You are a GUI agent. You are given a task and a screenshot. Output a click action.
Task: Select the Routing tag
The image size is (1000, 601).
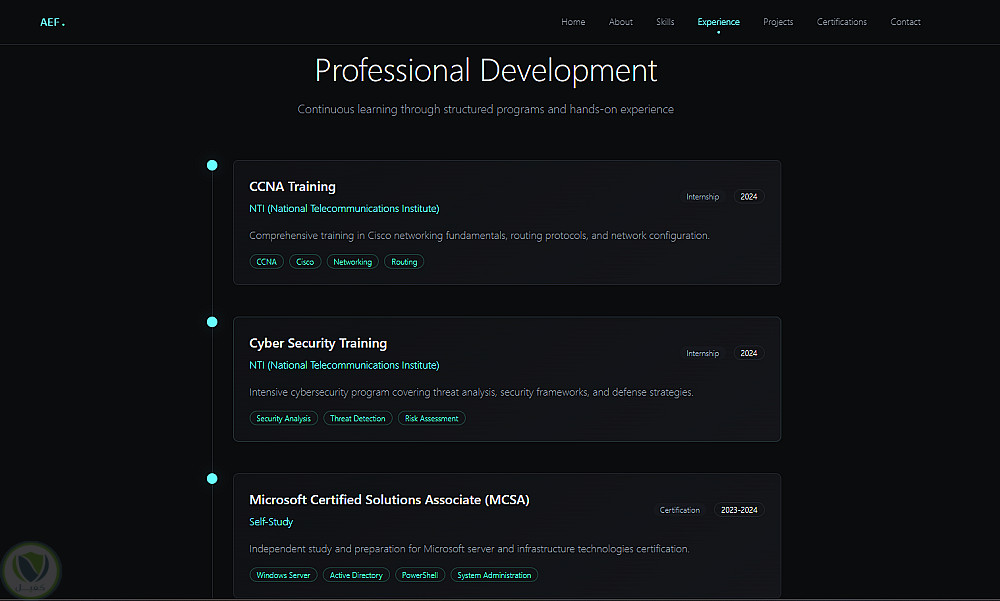(x=404, y=262)
